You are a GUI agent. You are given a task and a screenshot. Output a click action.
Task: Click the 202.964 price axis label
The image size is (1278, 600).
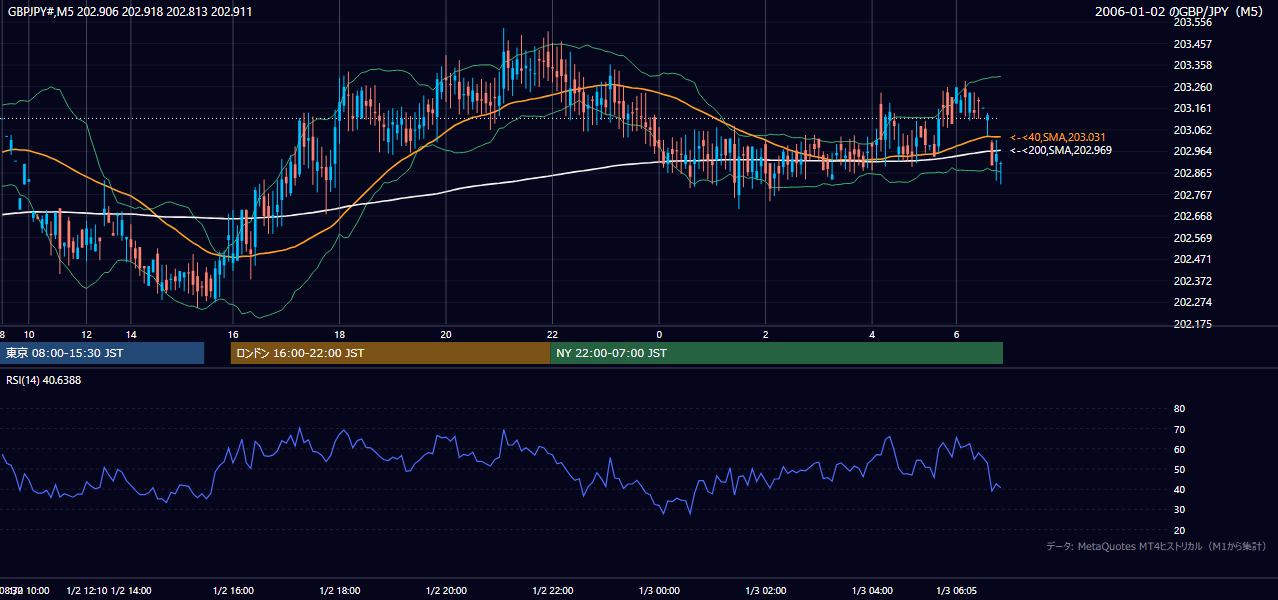pyautogui.click(x=1192, y=152)
